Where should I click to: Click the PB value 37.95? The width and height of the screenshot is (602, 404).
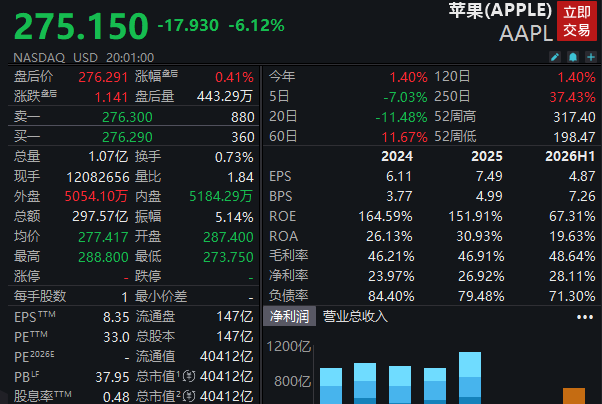click(112, 378)
